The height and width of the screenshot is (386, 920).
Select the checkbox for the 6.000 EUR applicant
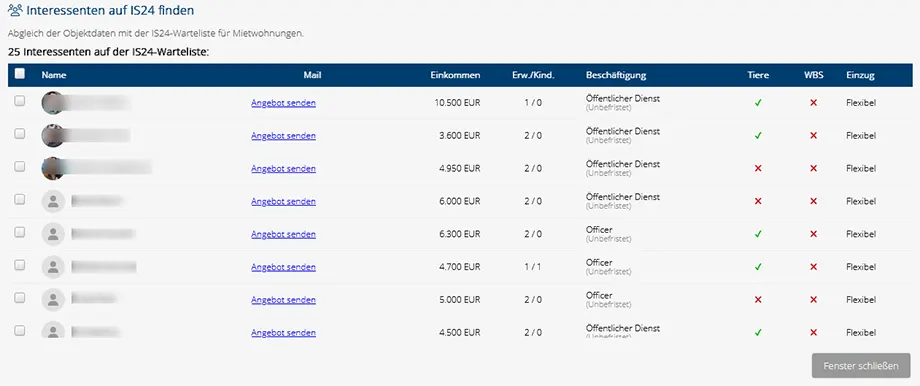(19, 199)
